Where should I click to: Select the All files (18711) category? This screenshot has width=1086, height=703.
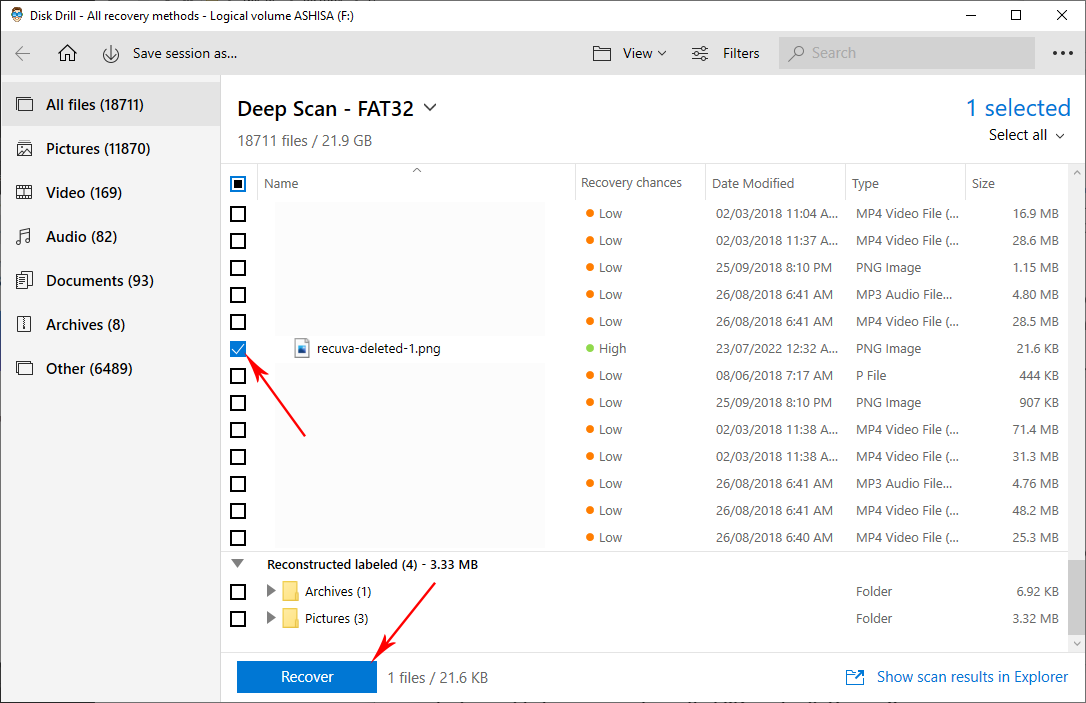(x=111, y=105)
